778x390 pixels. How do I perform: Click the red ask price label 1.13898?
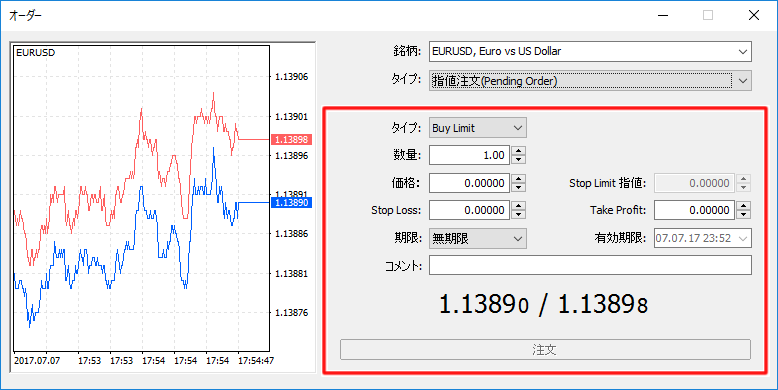(291, 139)
